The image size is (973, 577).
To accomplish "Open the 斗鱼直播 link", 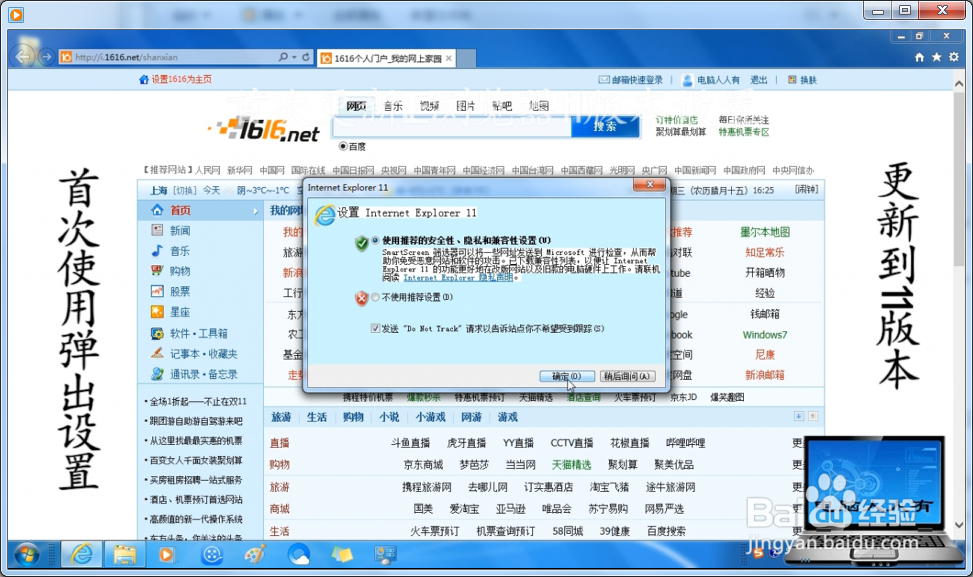I will click(x=410, y=443).
